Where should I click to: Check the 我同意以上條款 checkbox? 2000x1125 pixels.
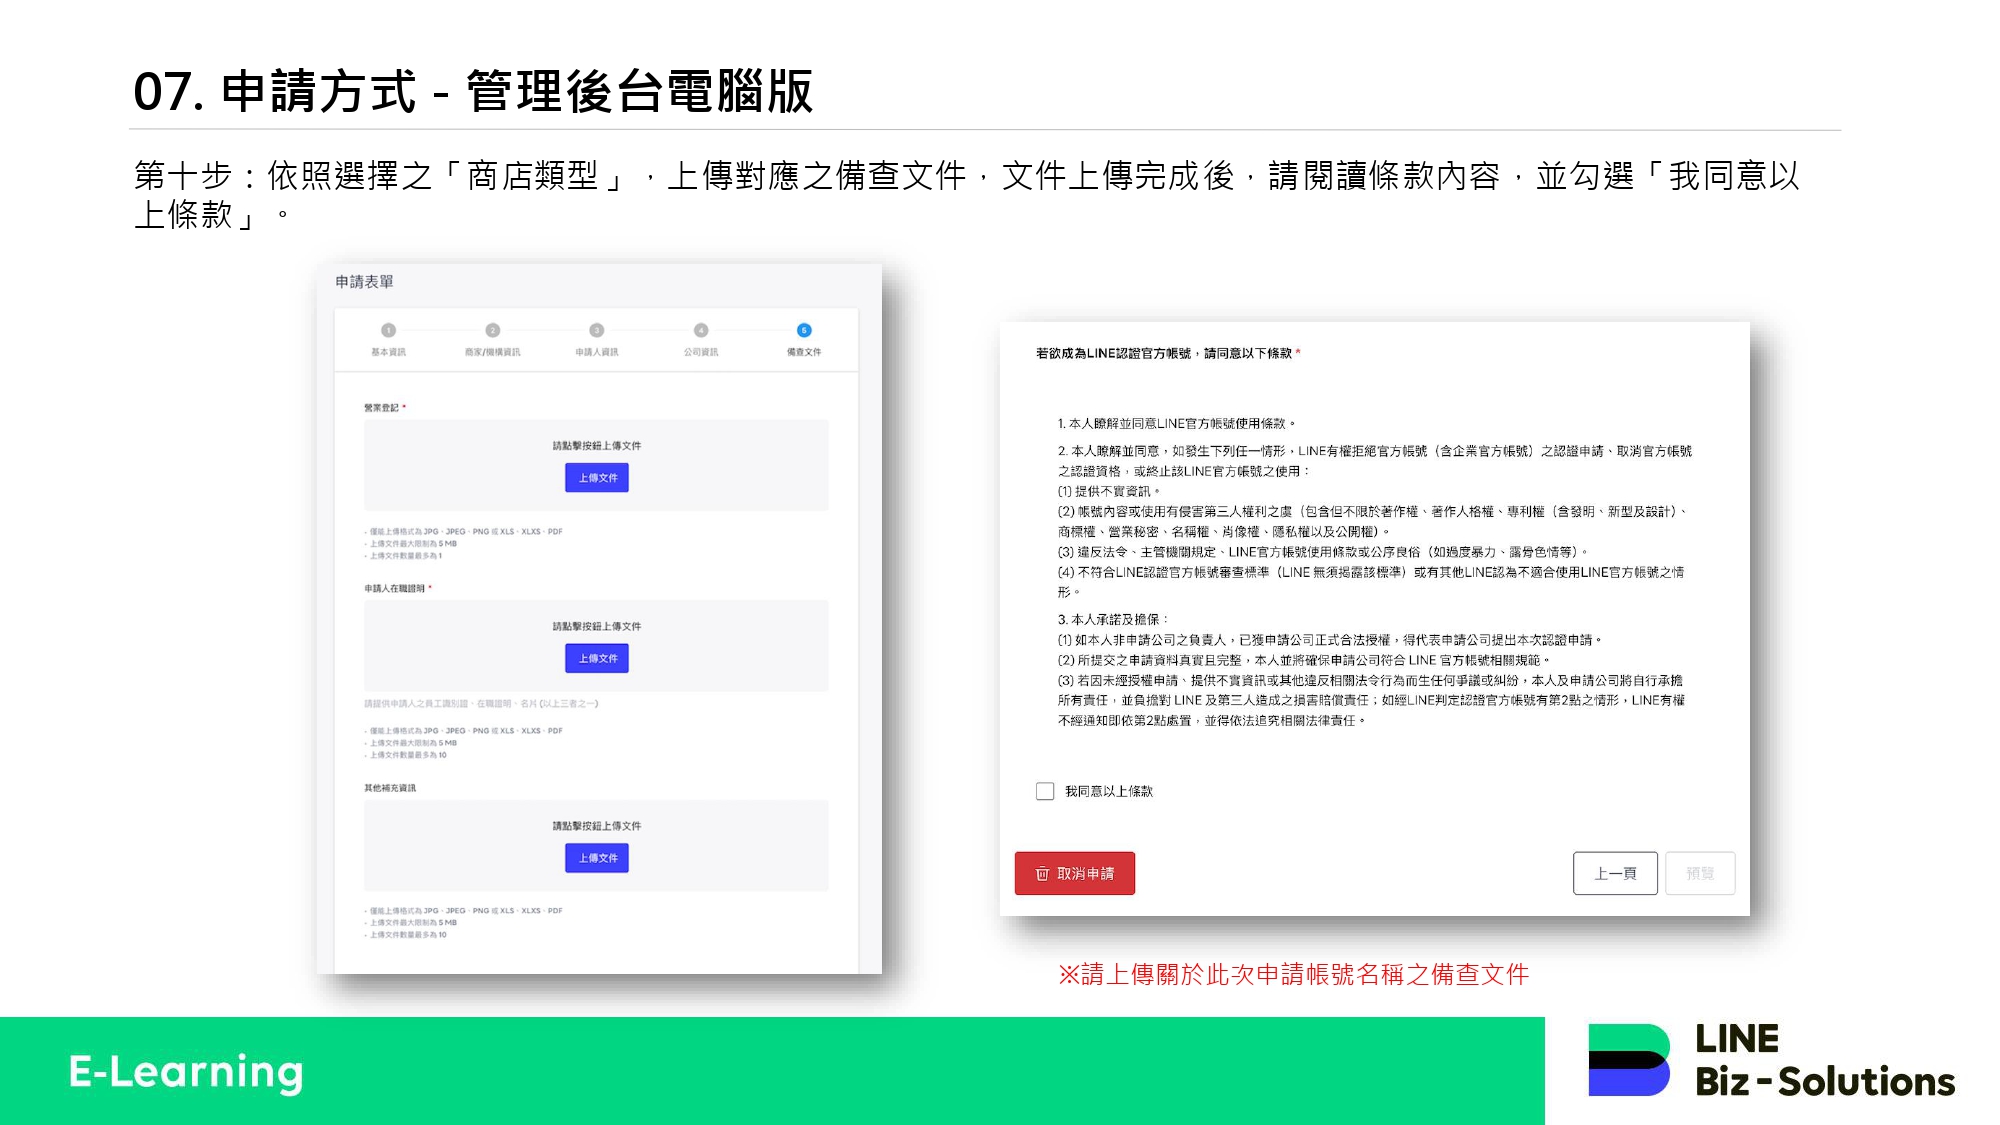point(1045,791)
